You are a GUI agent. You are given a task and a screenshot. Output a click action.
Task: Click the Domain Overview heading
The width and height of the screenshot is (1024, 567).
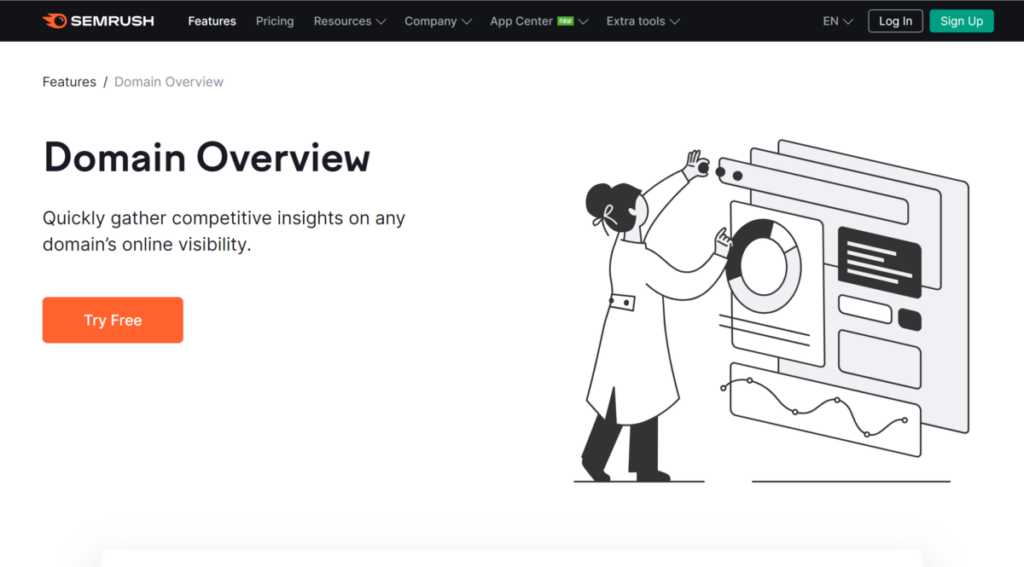pyautogui.click(x=206, y=157)
